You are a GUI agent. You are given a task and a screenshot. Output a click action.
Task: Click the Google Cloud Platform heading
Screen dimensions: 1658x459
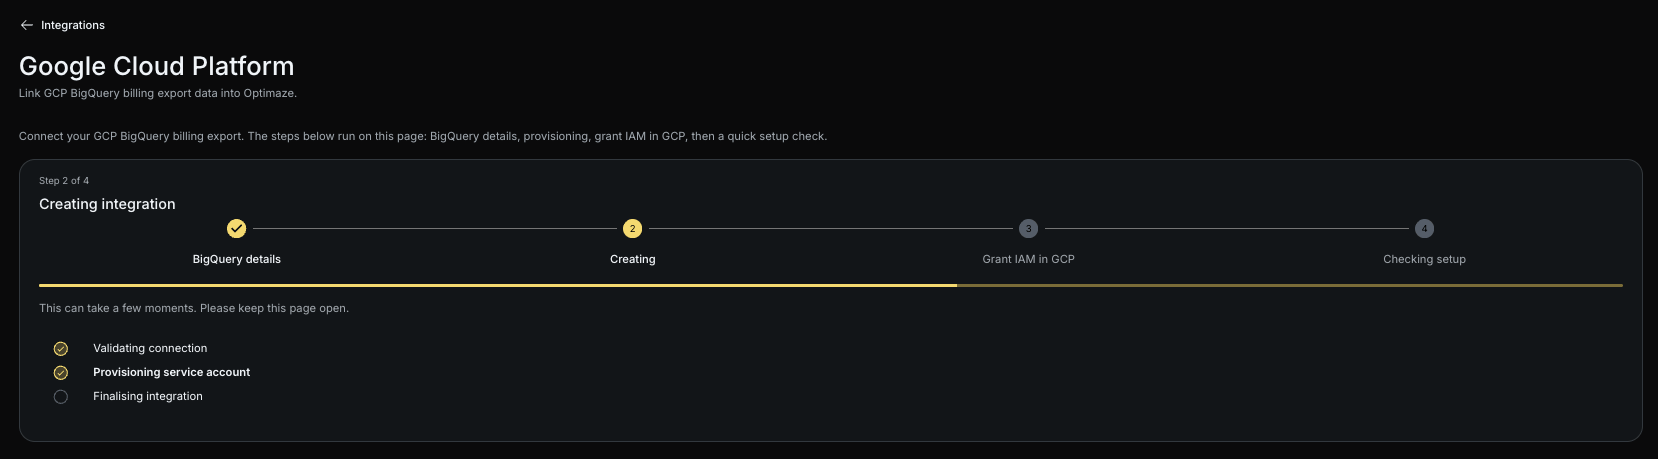pos(157,66)
